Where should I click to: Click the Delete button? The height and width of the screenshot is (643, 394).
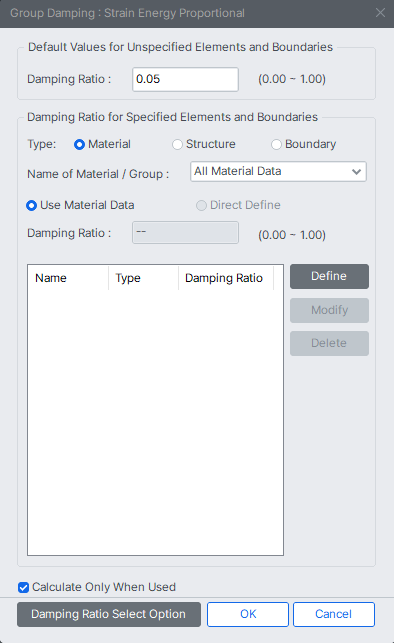[x=329, y=343]
